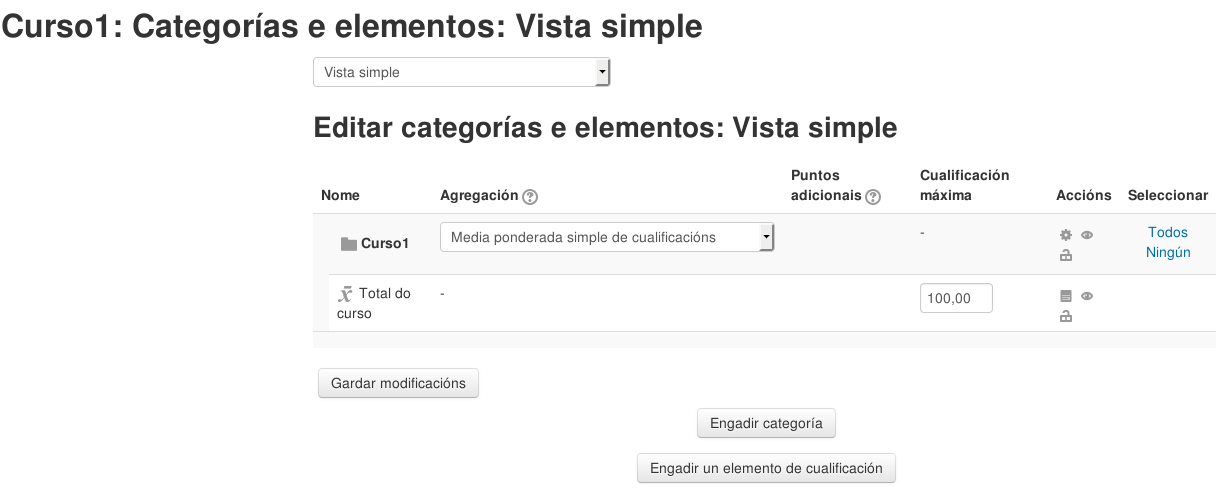
Task: Click the Curso1 category name
Action: pyautogui.click(x=385, y=243)
